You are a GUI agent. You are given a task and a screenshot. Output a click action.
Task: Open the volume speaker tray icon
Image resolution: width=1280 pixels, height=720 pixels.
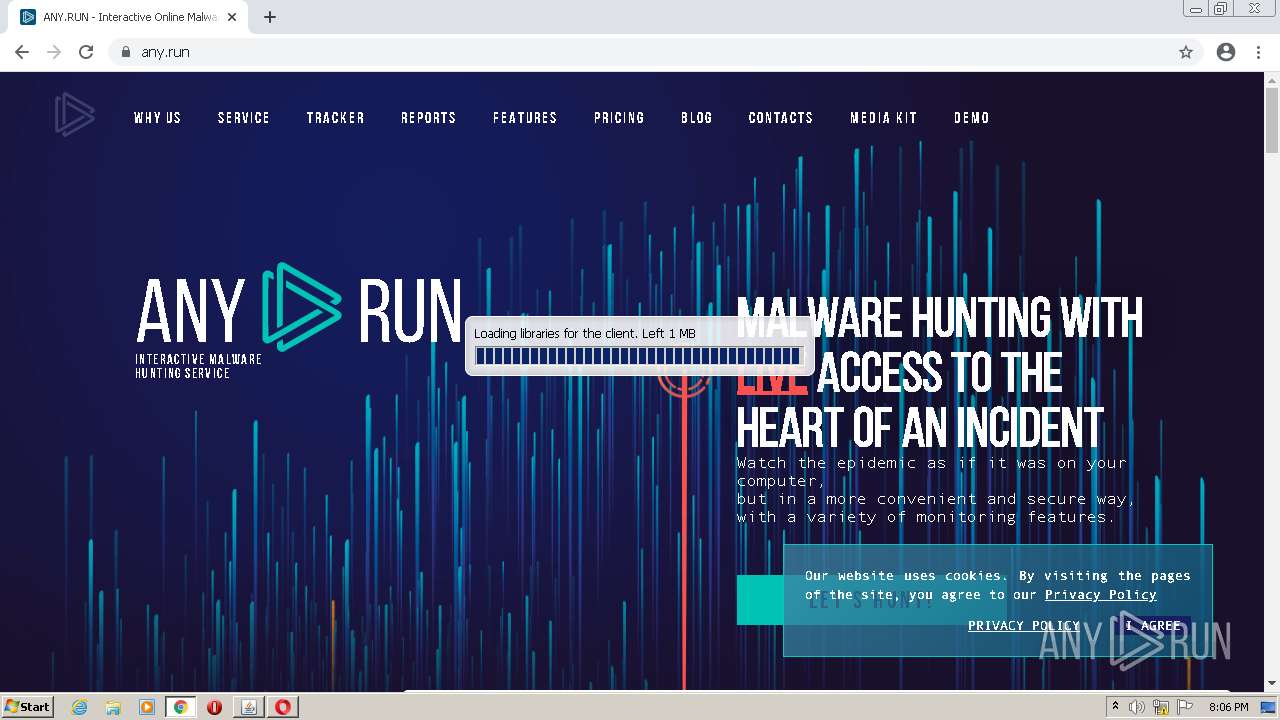[x=1137, y=707]
